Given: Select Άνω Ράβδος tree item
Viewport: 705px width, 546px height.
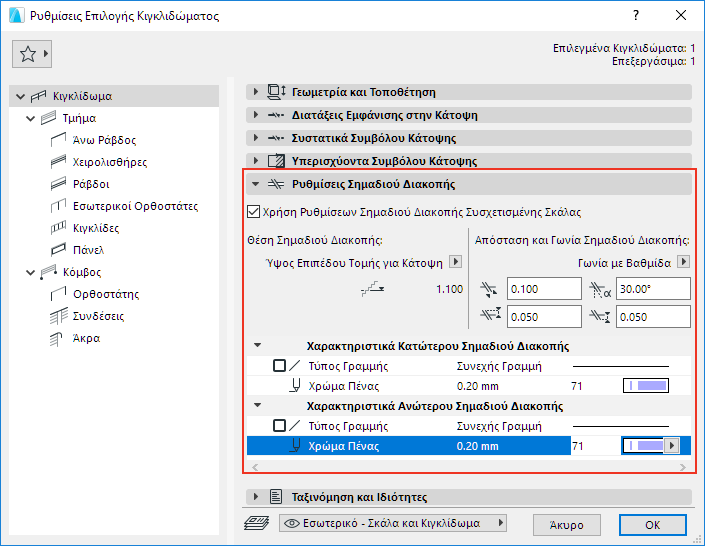Looking at the screenshot, I should 104,140.
